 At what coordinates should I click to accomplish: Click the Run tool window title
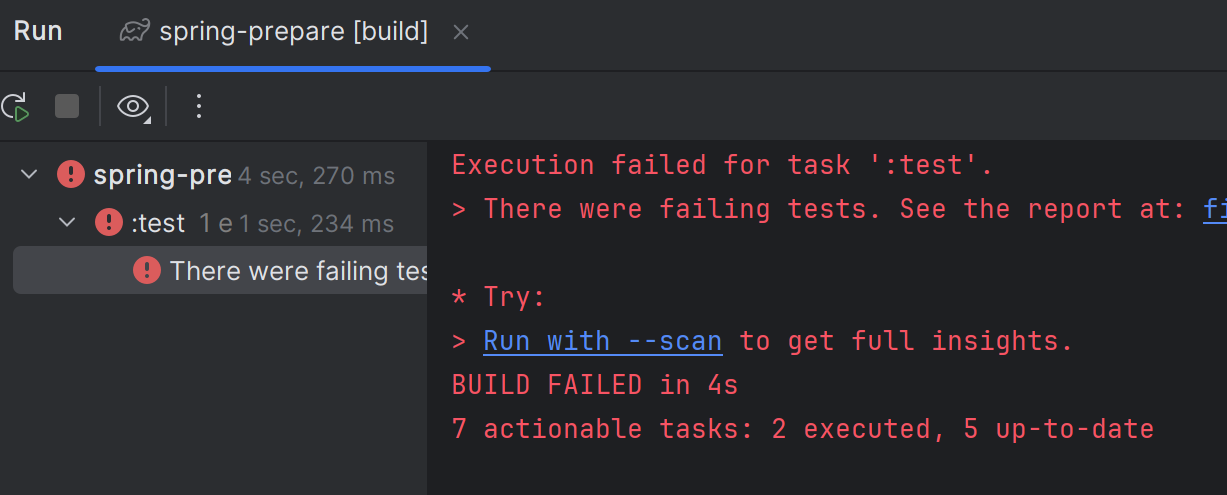[38, 32]
